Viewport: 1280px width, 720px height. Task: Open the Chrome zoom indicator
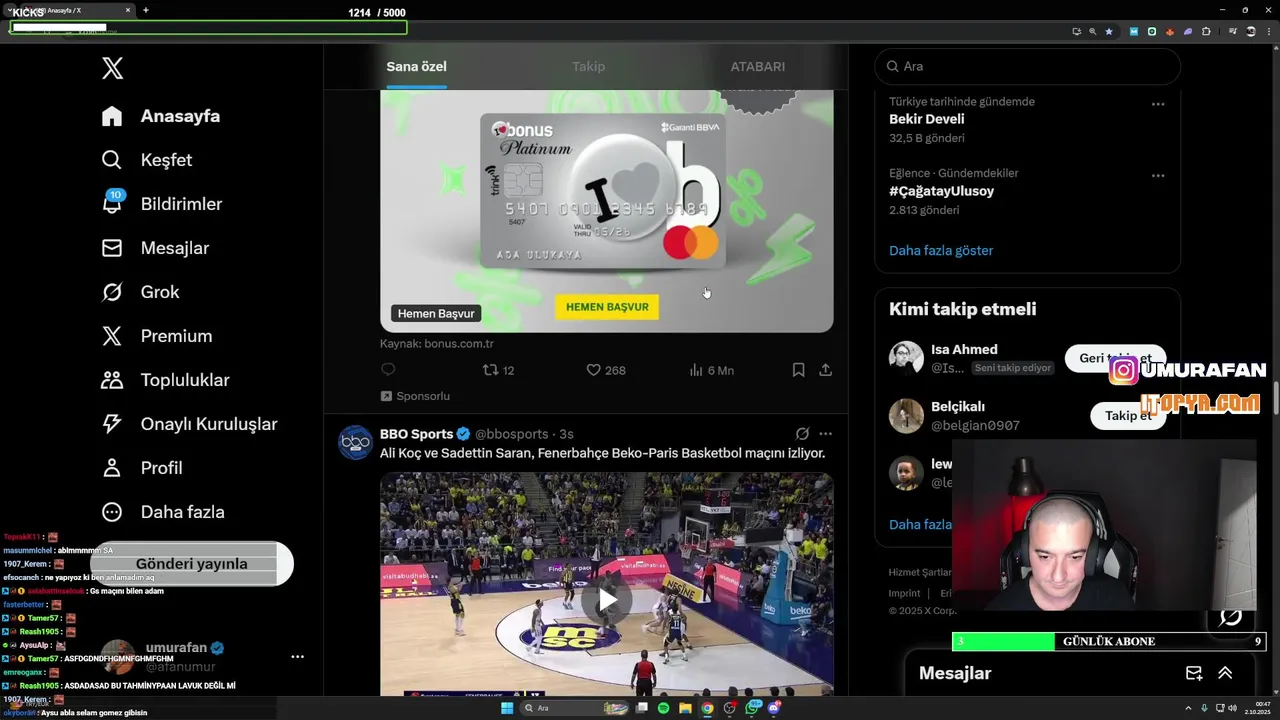[1092, 31]
